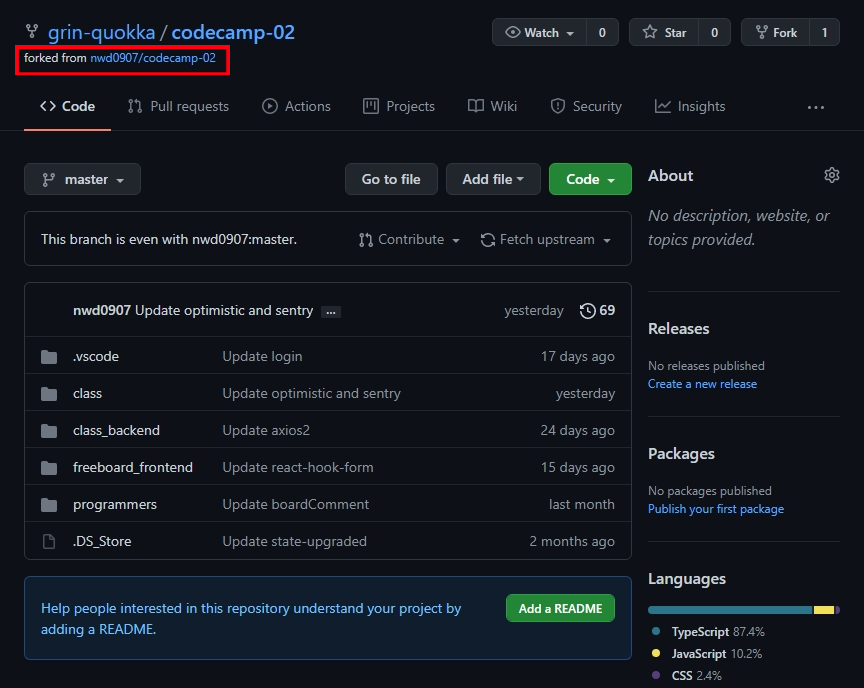Select JavaScript 10.2% language entry
Viewport: 864px width, 688px height.
pyautogui.click(x=707, y=654)
